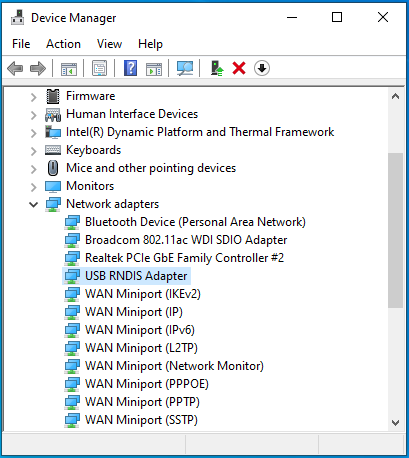Collapse the Network adapters category
The width and height of the screenshot is (409, 458).
tap(33, 204)
